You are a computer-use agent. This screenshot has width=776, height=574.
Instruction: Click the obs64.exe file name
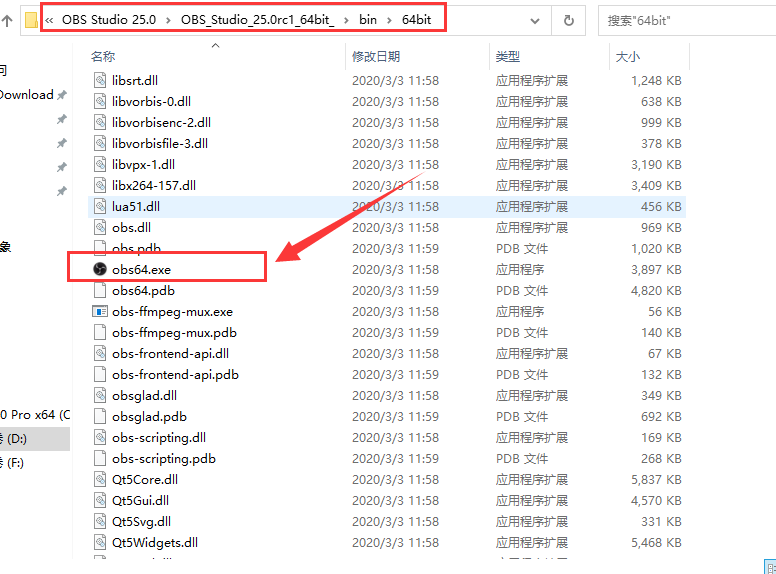tap(141, 270)
